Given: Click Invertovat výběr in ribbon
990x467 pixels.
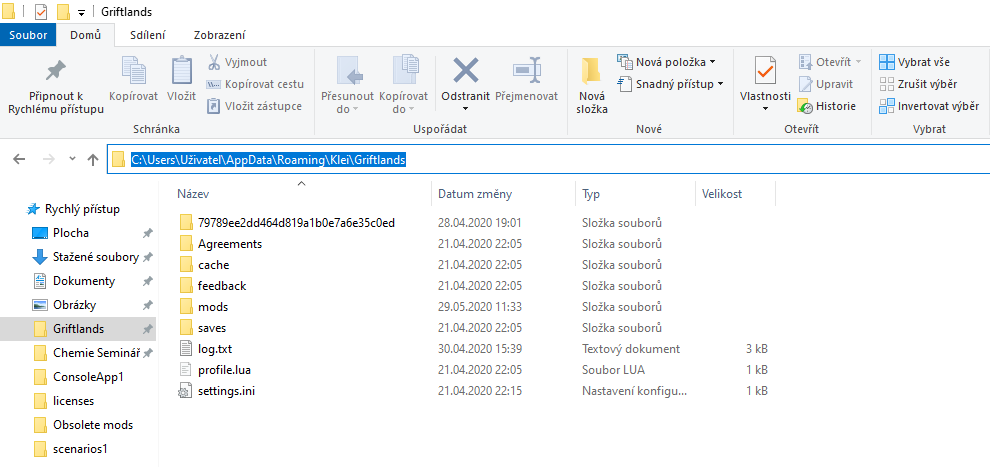Looking at the screenshot, I should [928, 106].
